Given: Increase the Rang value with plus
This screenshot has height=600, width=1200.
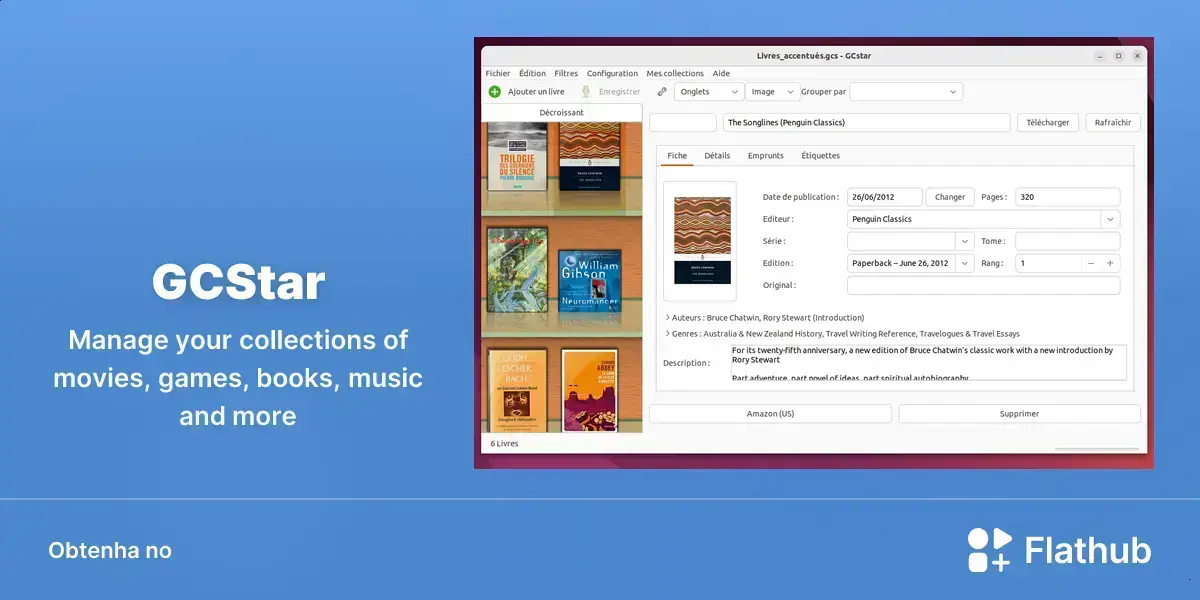Looking at the screenshot, I should tap(1110, 263).
